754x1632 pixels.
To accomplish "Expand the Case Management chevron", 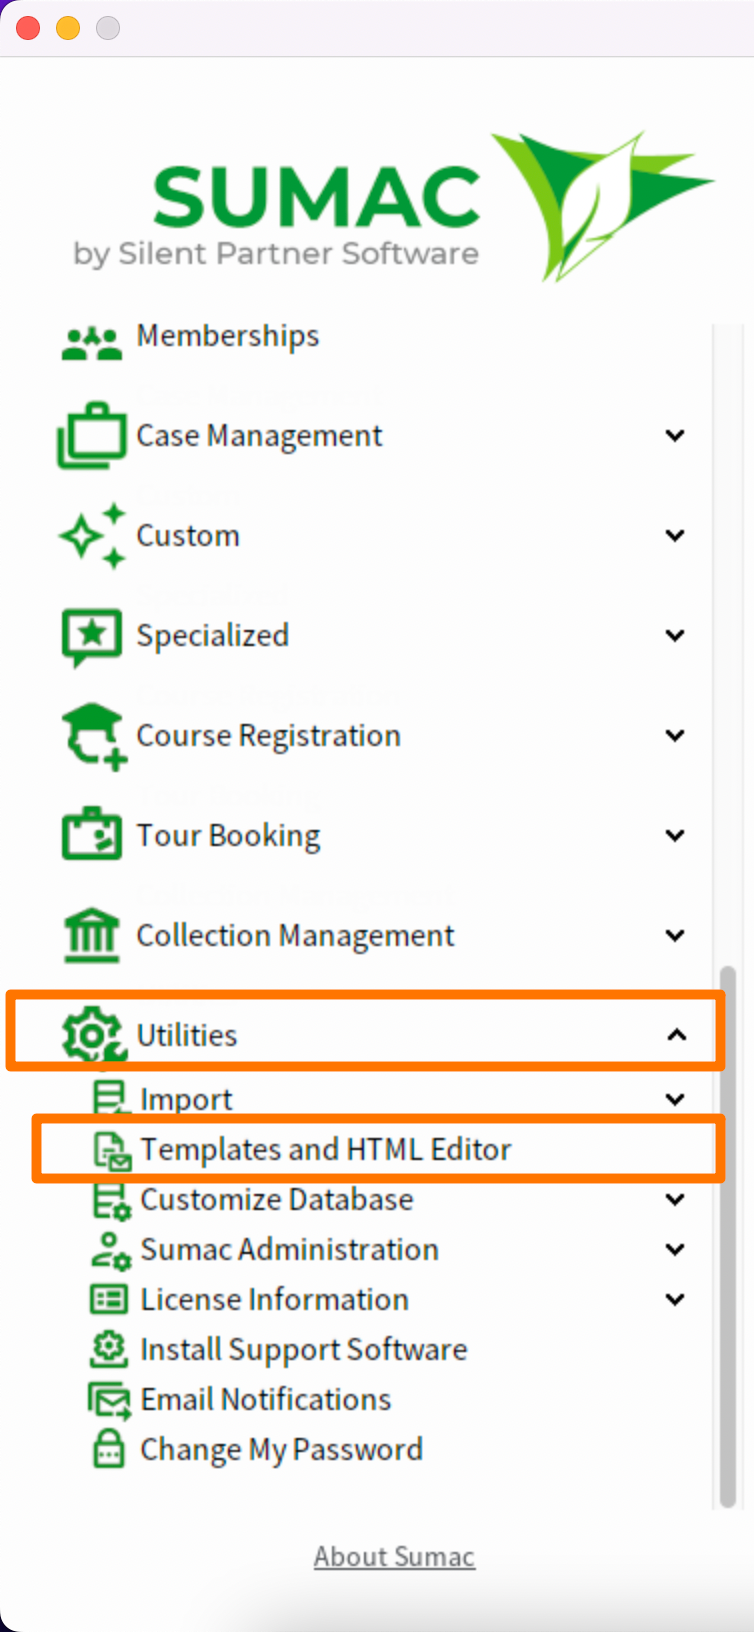I will (x=676, y=435).
